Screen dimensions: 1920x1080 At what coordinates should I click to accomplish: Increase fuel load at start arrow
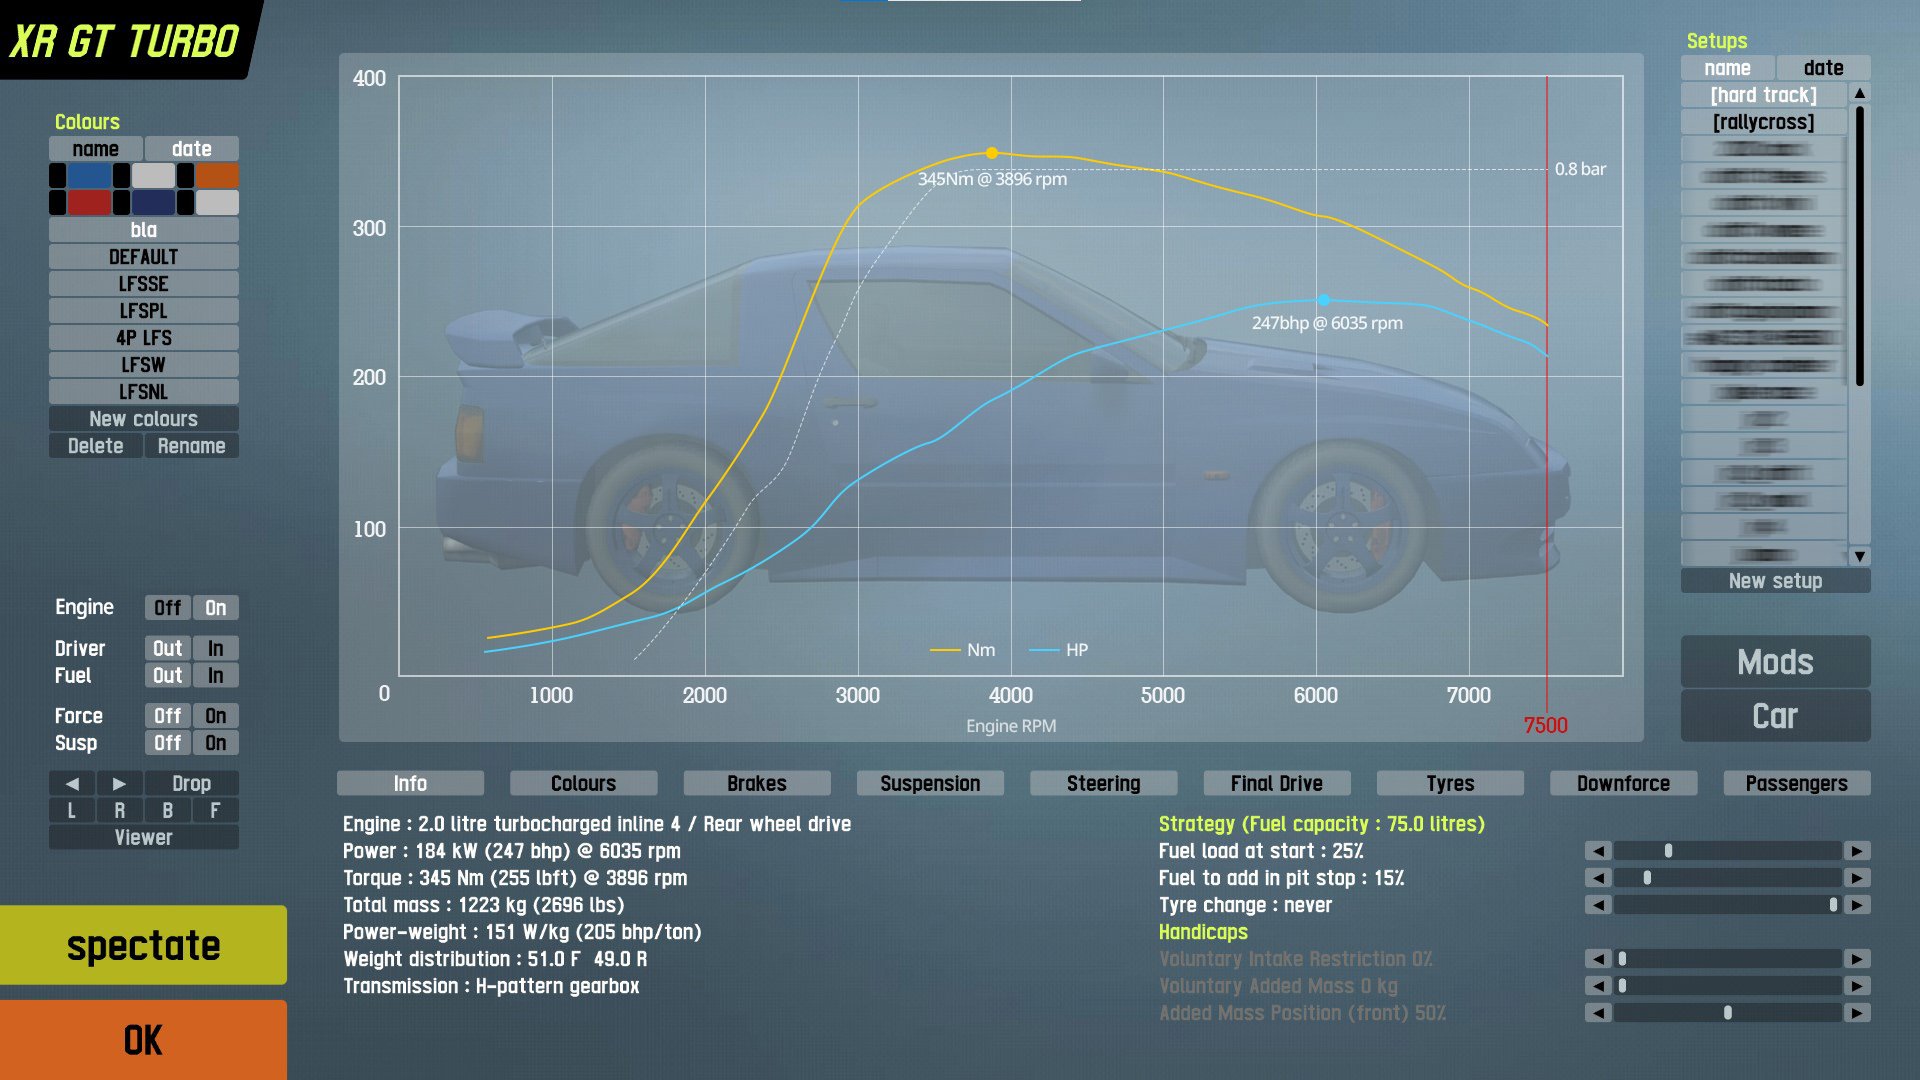click(x=1857, y=851)
